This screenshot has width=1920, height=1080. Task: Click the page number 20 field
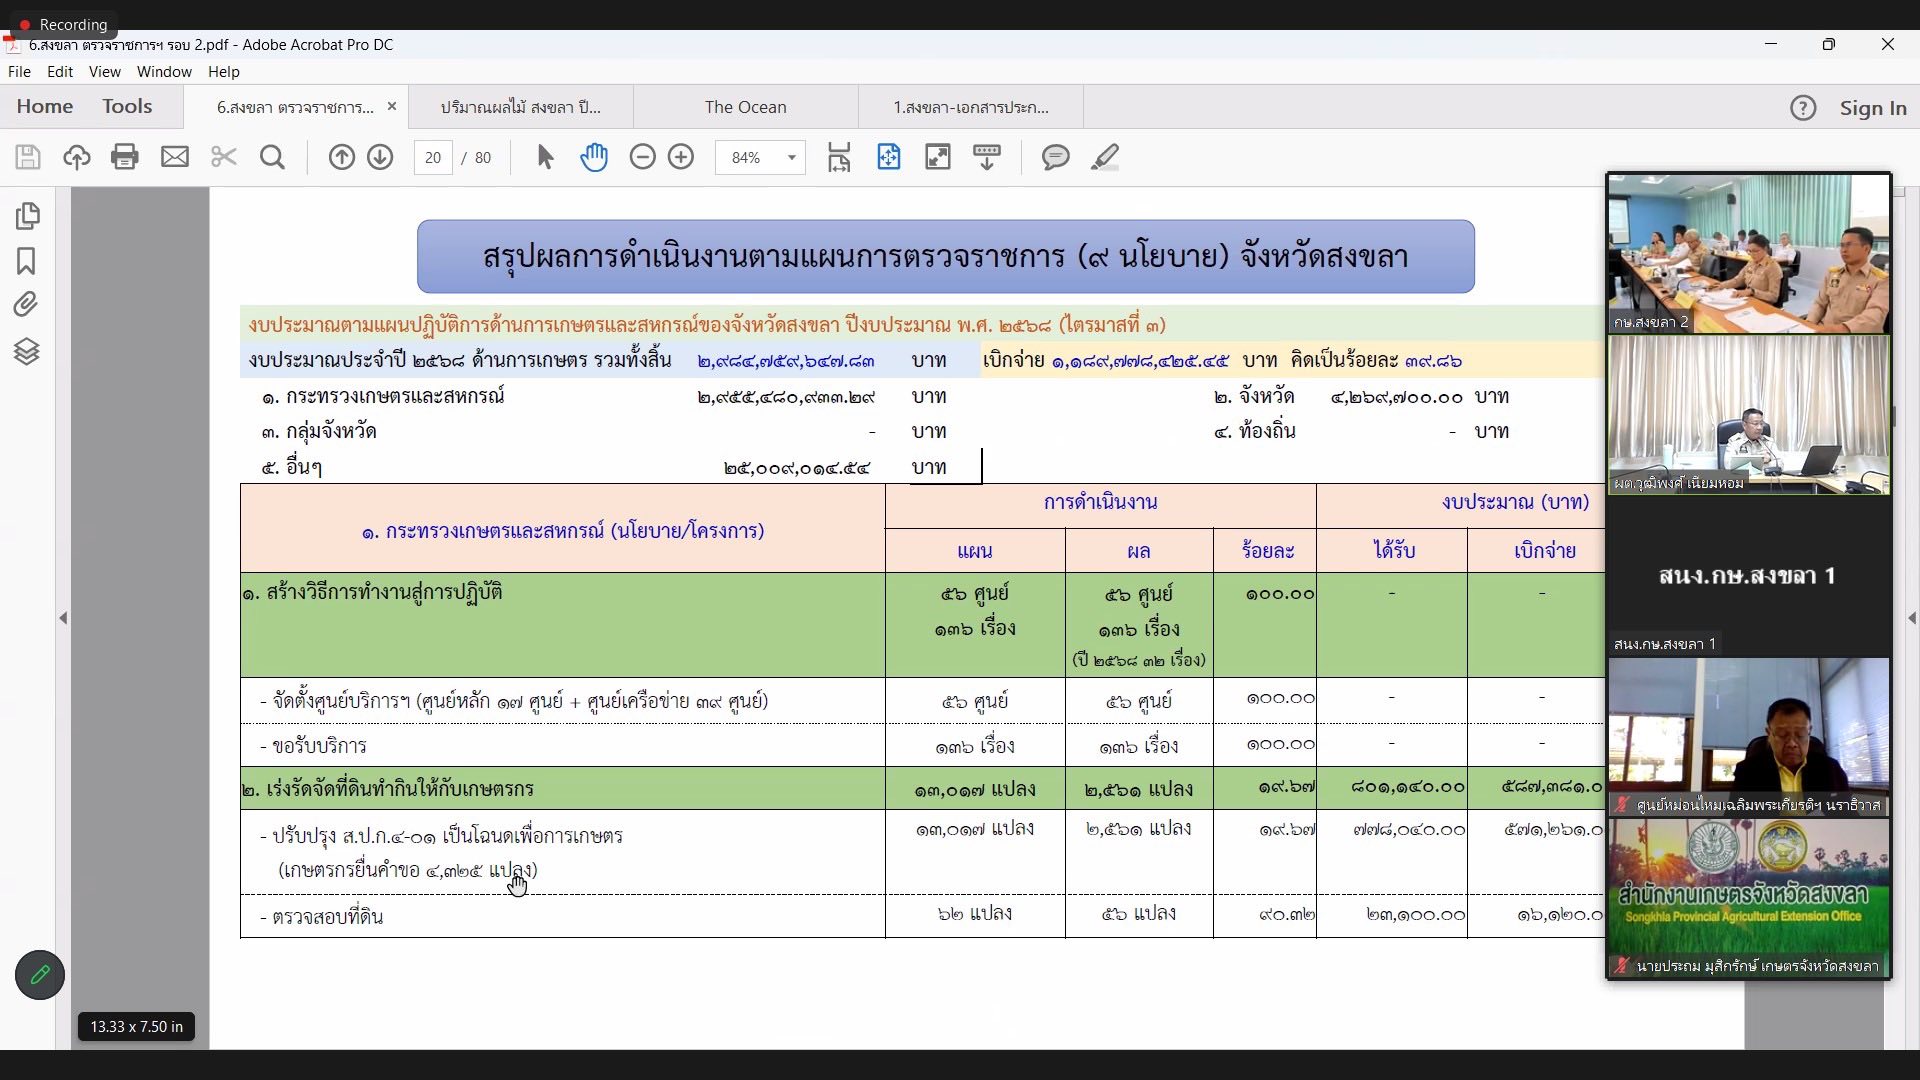click(433, 157)
